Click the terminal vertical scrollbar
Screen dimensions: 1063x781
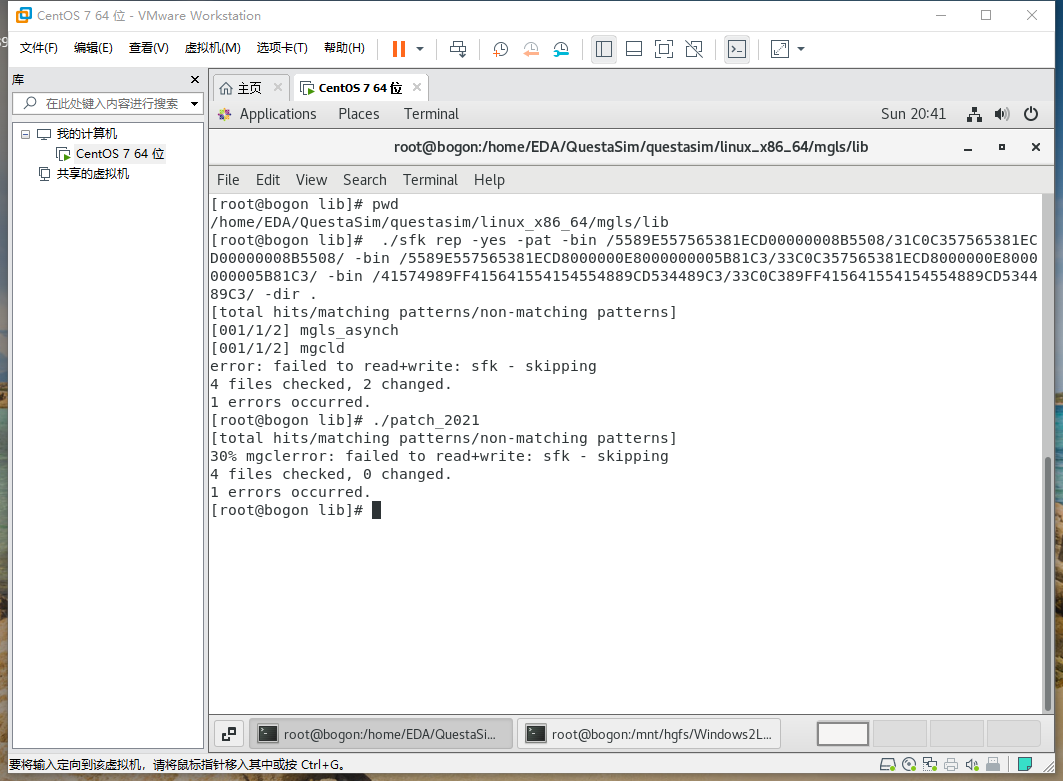[1047, 583]
